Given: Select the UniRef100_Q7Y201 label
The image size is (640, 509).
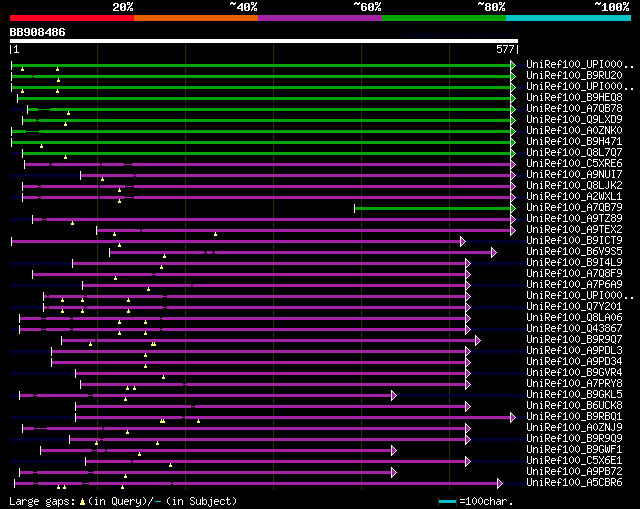Looking at the screenshot, I should click(574, 307).
